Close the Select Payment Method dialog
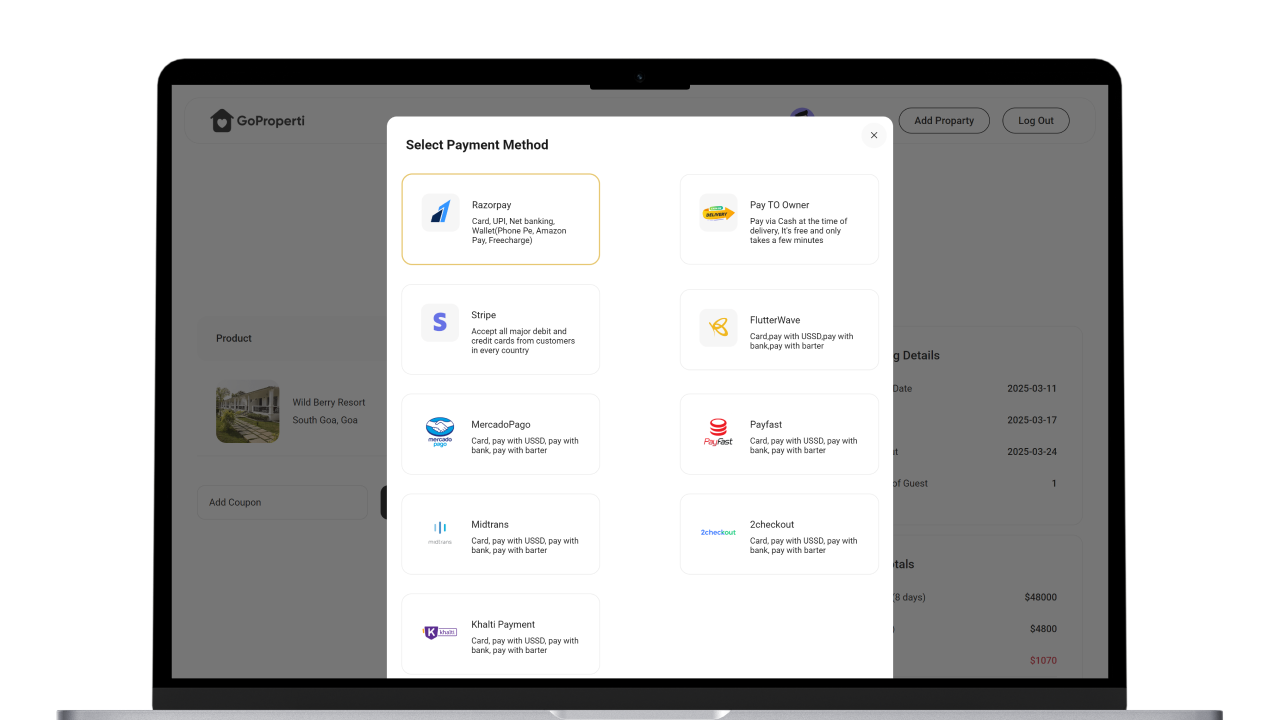Image resolution: width=1280 pixels, height=720 pixels. 874,135
